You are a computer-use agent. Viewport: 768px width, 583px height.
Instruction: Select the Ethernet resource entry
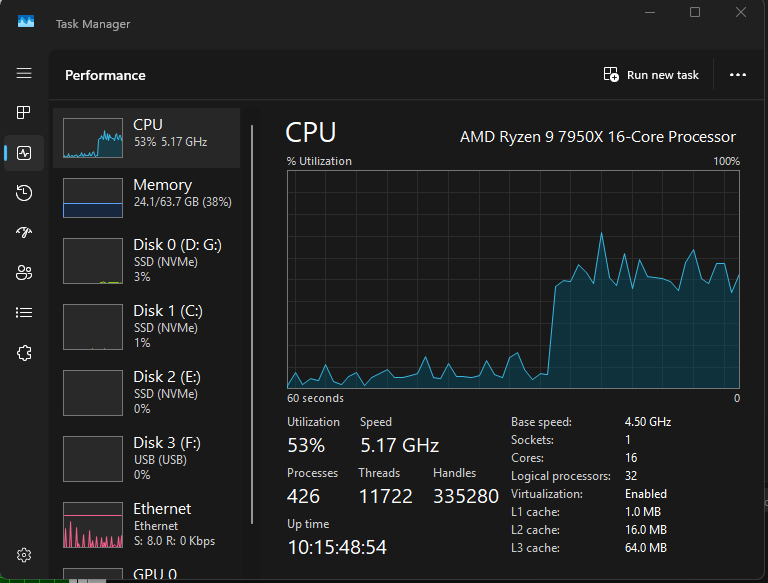(146, 525)
